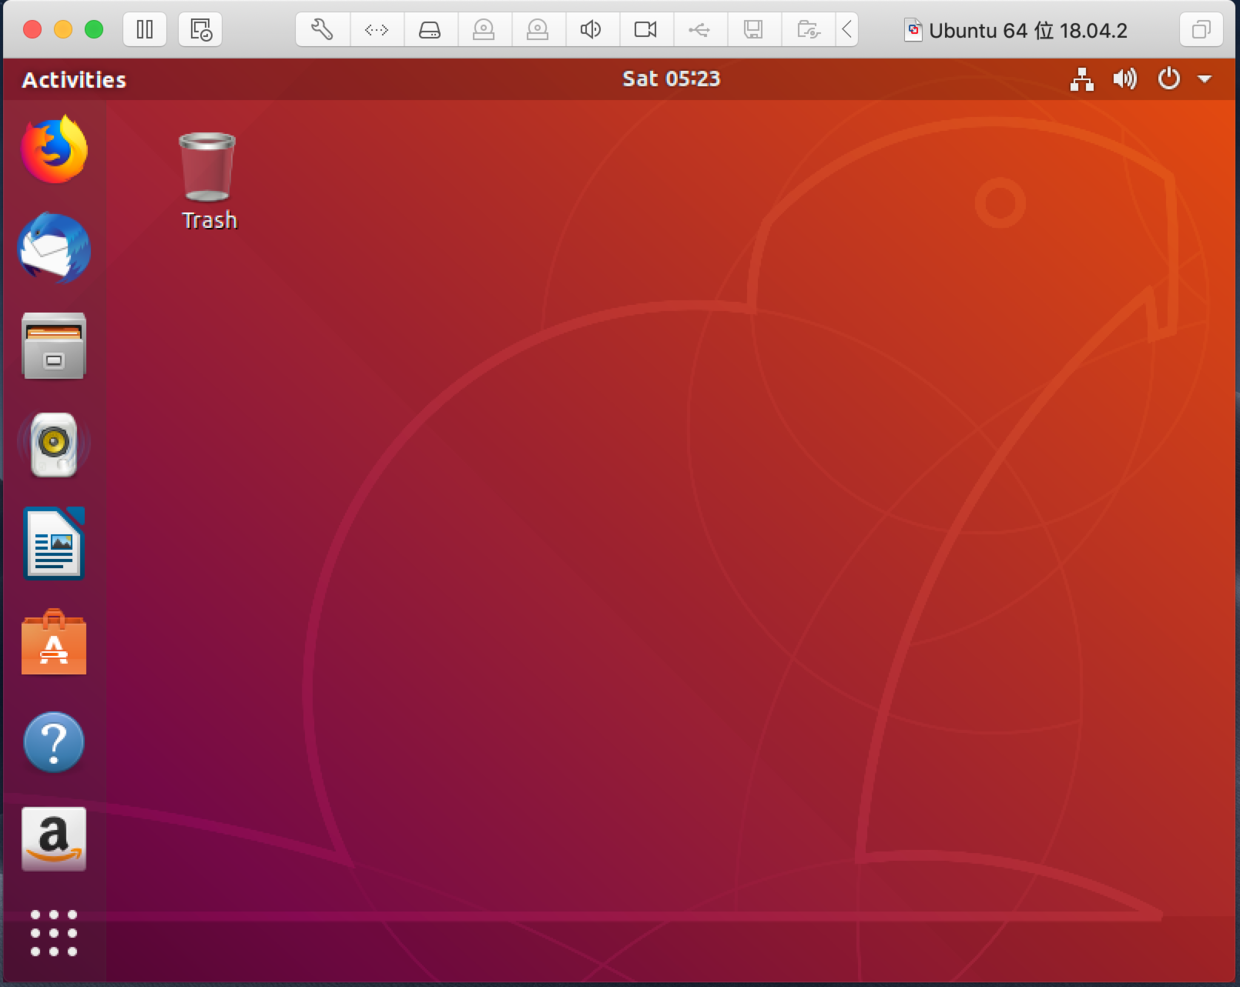Open the Activities overview

click(x=73, y=79)
